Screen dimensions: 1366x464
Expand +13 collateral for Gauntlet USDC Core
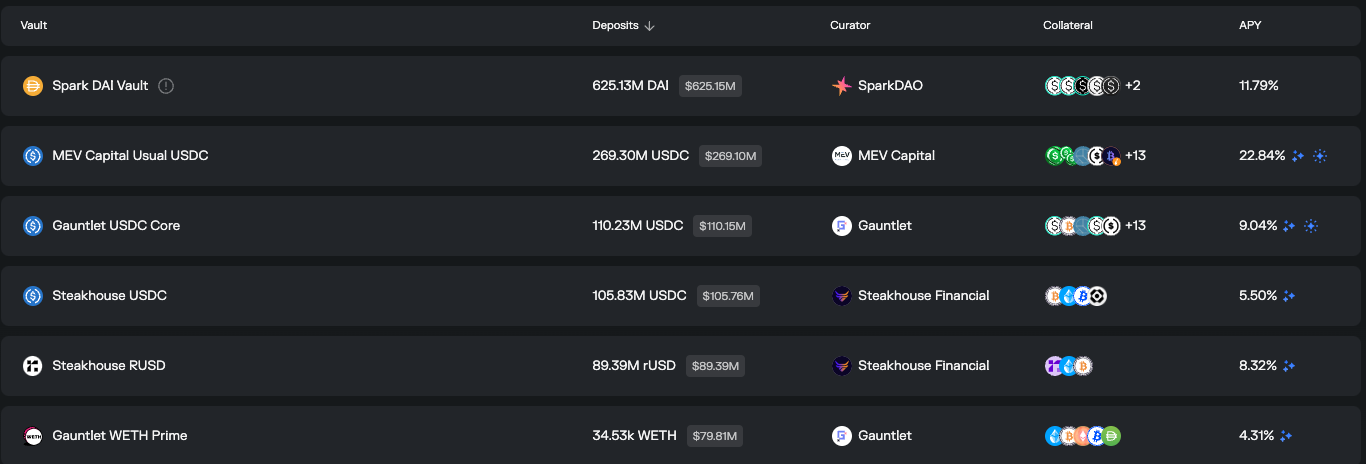pyautogui.click(x=1135, y=226)
